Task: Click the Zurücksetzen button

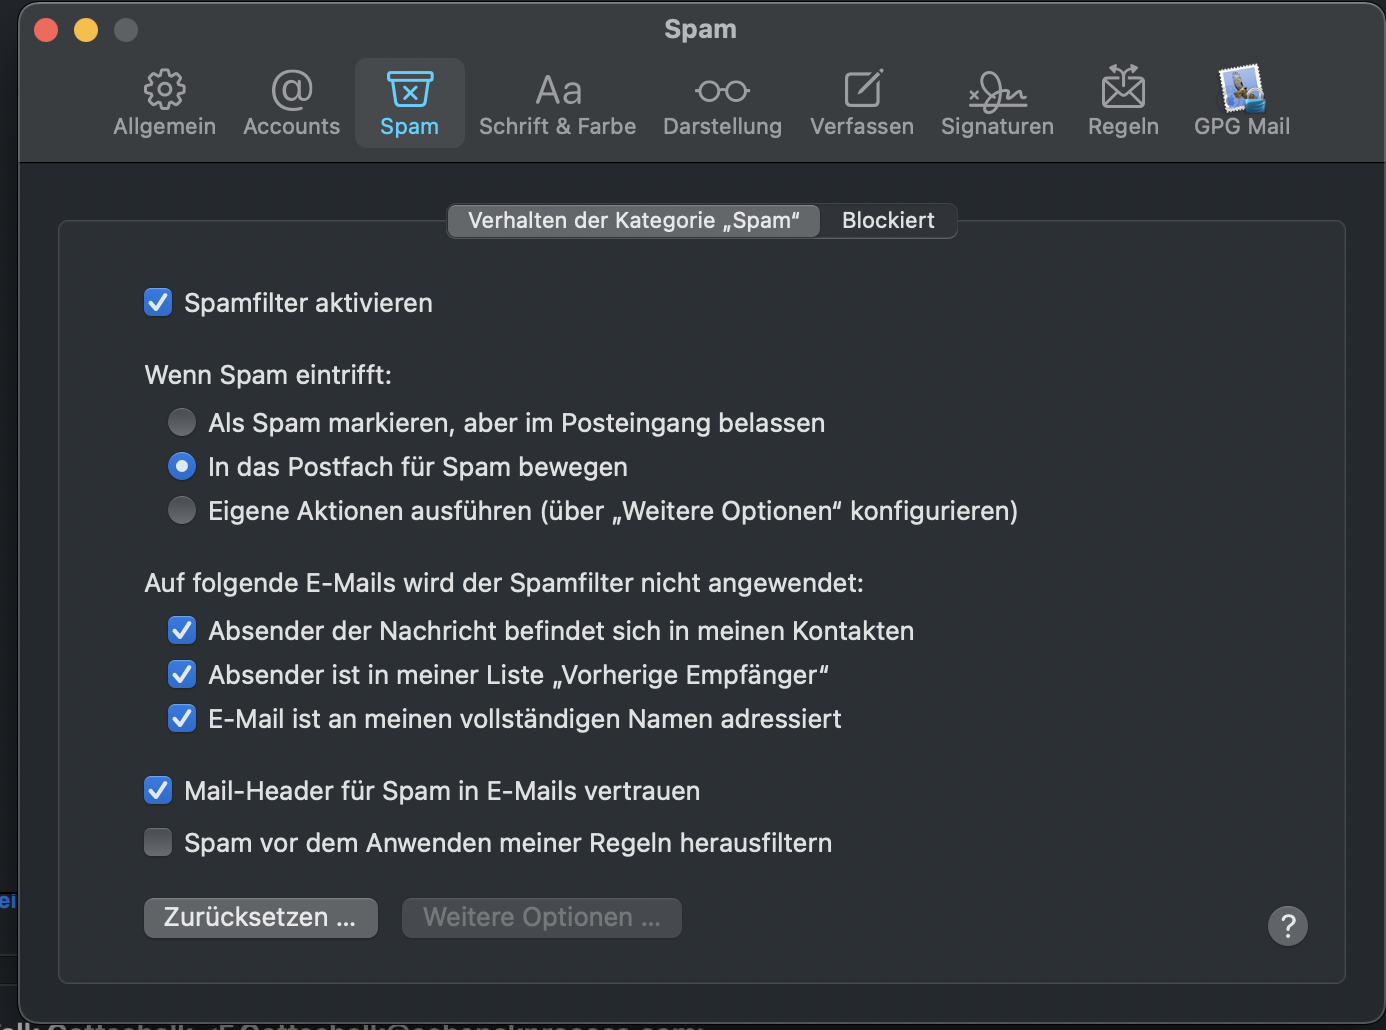Action: [260, 917]
